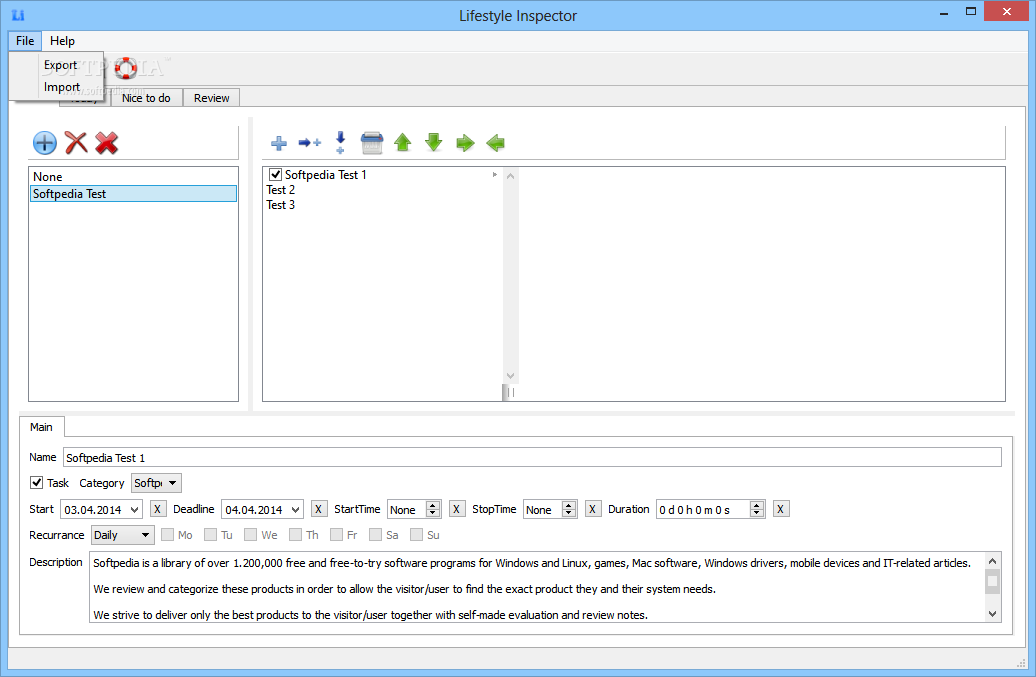Screen dimensions: 1036x677
Task: Click the StartTime spinner arrows
Action: coord(433,509)
